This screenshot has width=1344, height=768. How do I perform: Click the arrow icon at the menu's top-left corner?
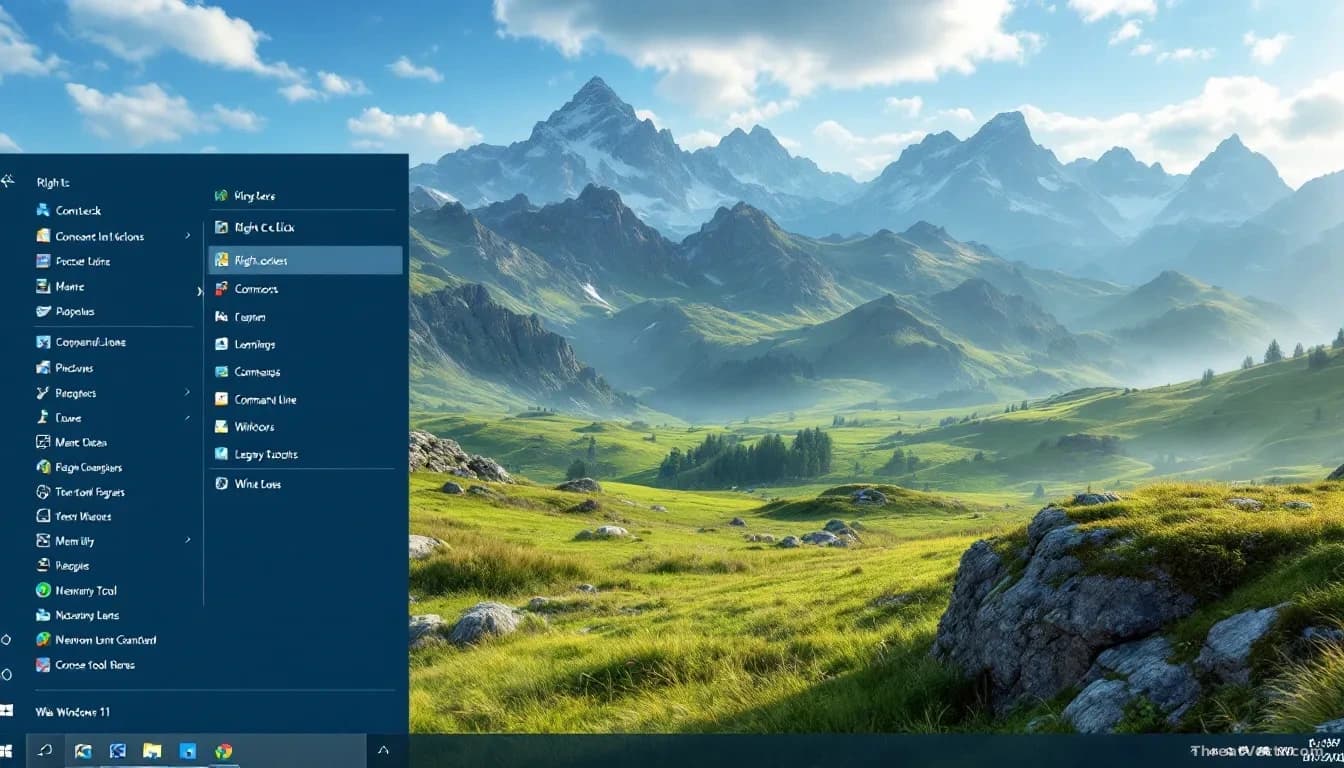tap(8, 181)
